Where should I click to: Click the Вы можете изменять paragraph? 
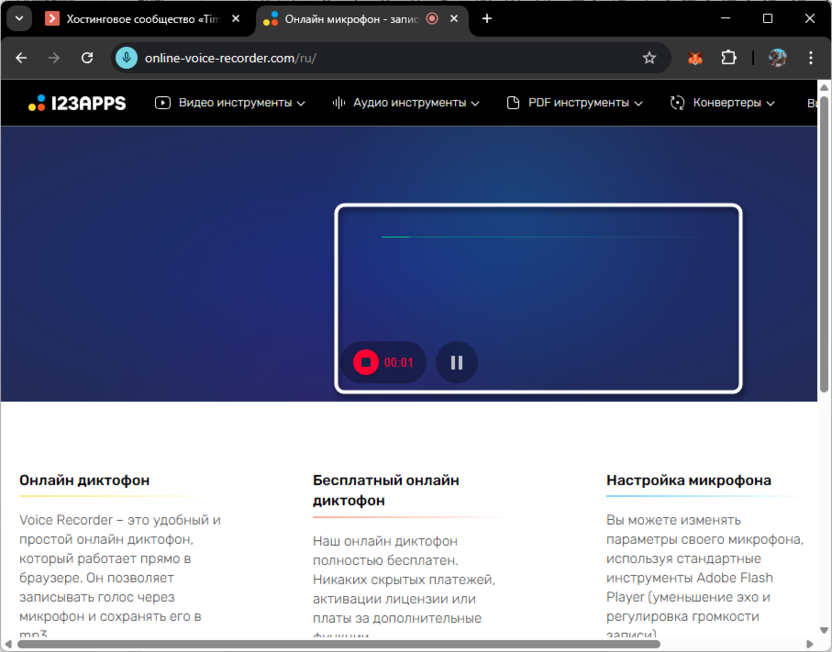705,577
